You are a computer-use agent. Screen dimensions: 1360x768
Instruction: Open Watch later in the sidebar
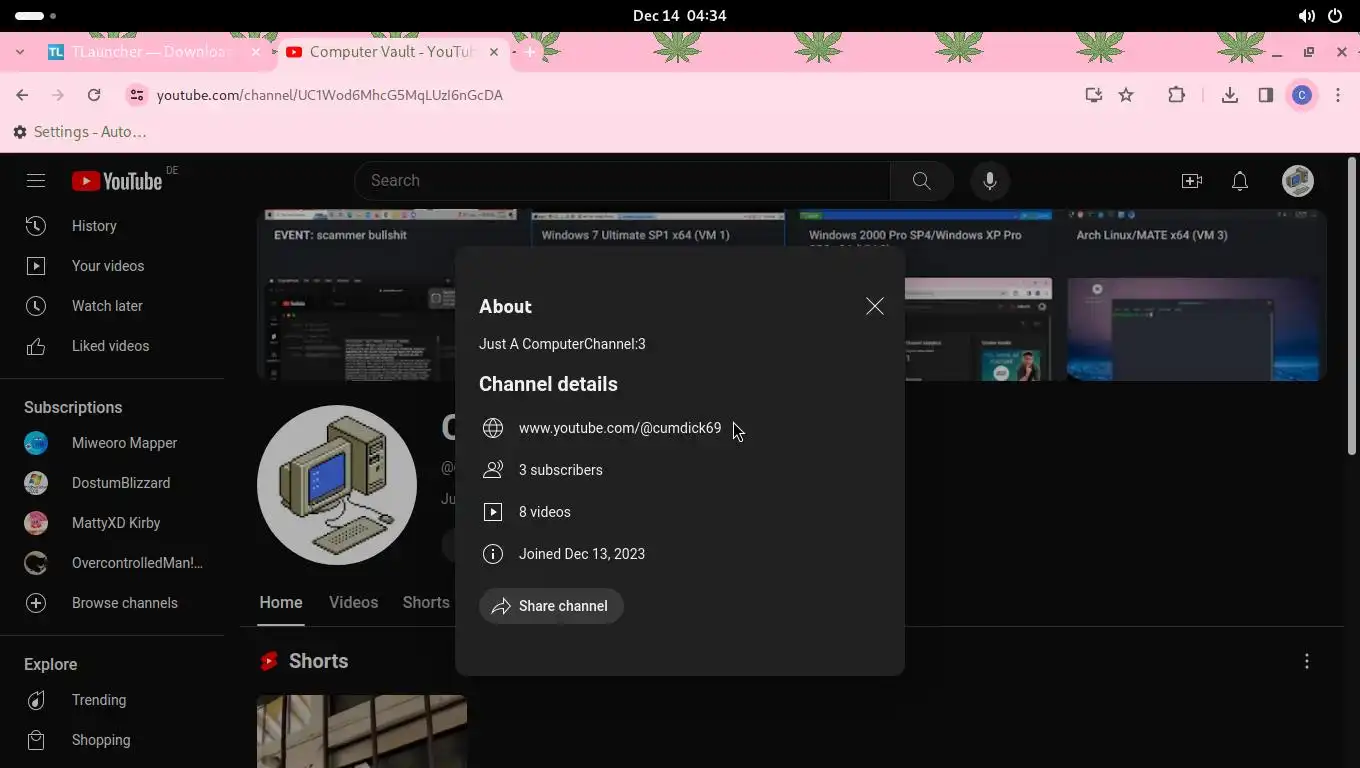pyautogui.click(x=112, y=306)
